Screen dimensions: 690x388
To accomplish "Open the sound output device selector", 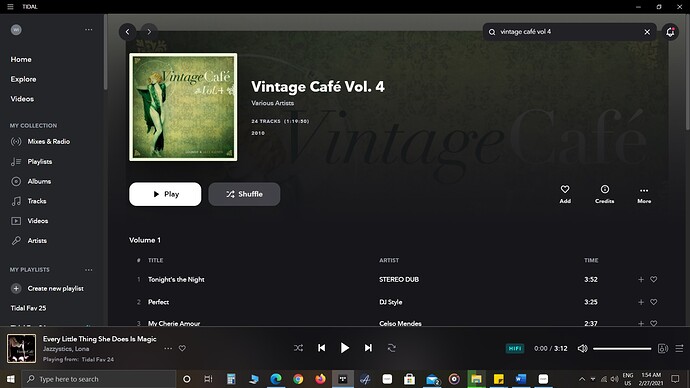I will pyautogui.click(x=663, y=348).
